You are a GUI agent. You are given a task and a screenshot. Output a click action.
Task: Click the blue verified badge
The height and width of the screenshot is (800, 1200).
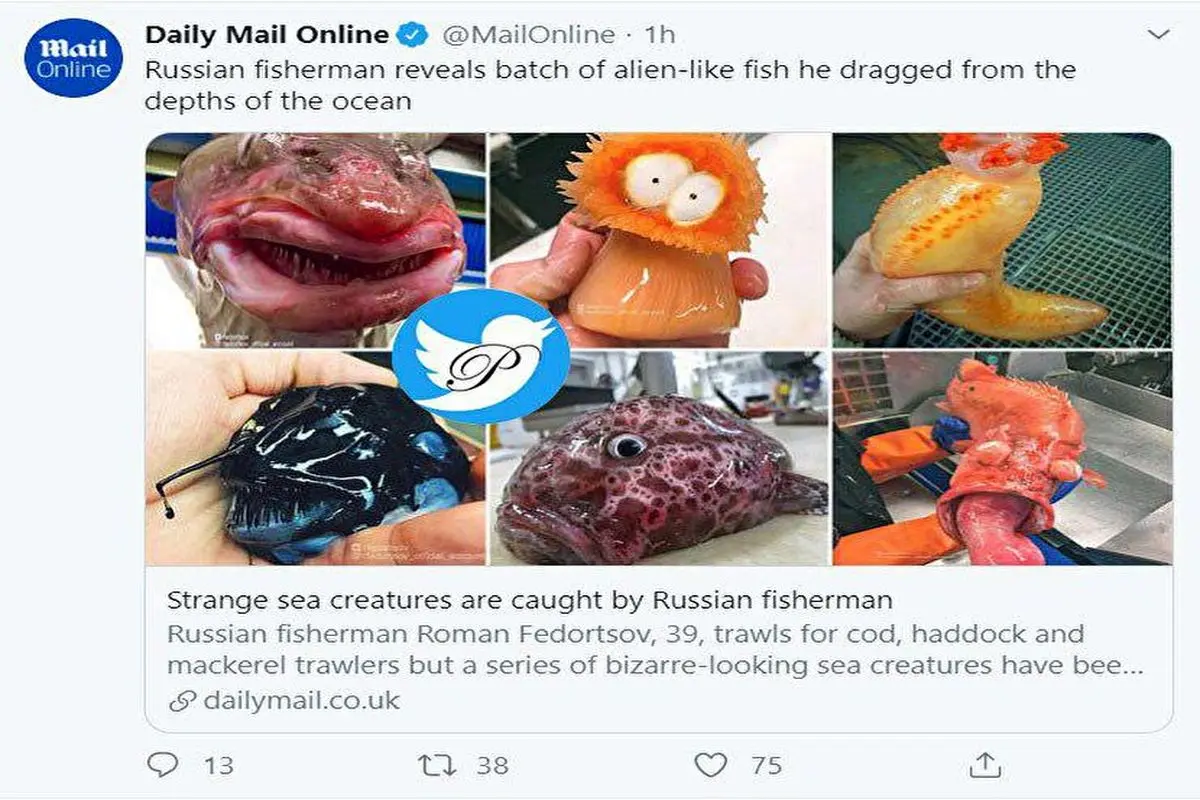click(411, 35)
